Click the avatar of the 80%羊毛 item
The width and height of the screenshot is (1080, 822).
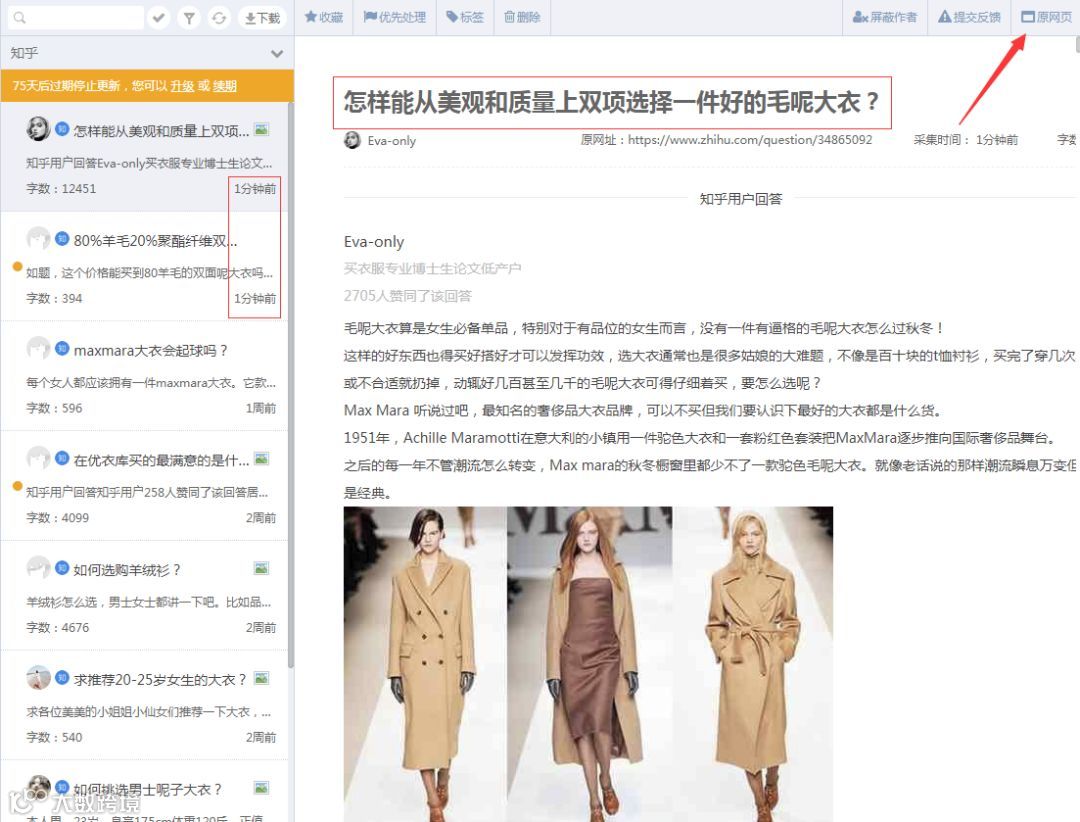(38, 238)
